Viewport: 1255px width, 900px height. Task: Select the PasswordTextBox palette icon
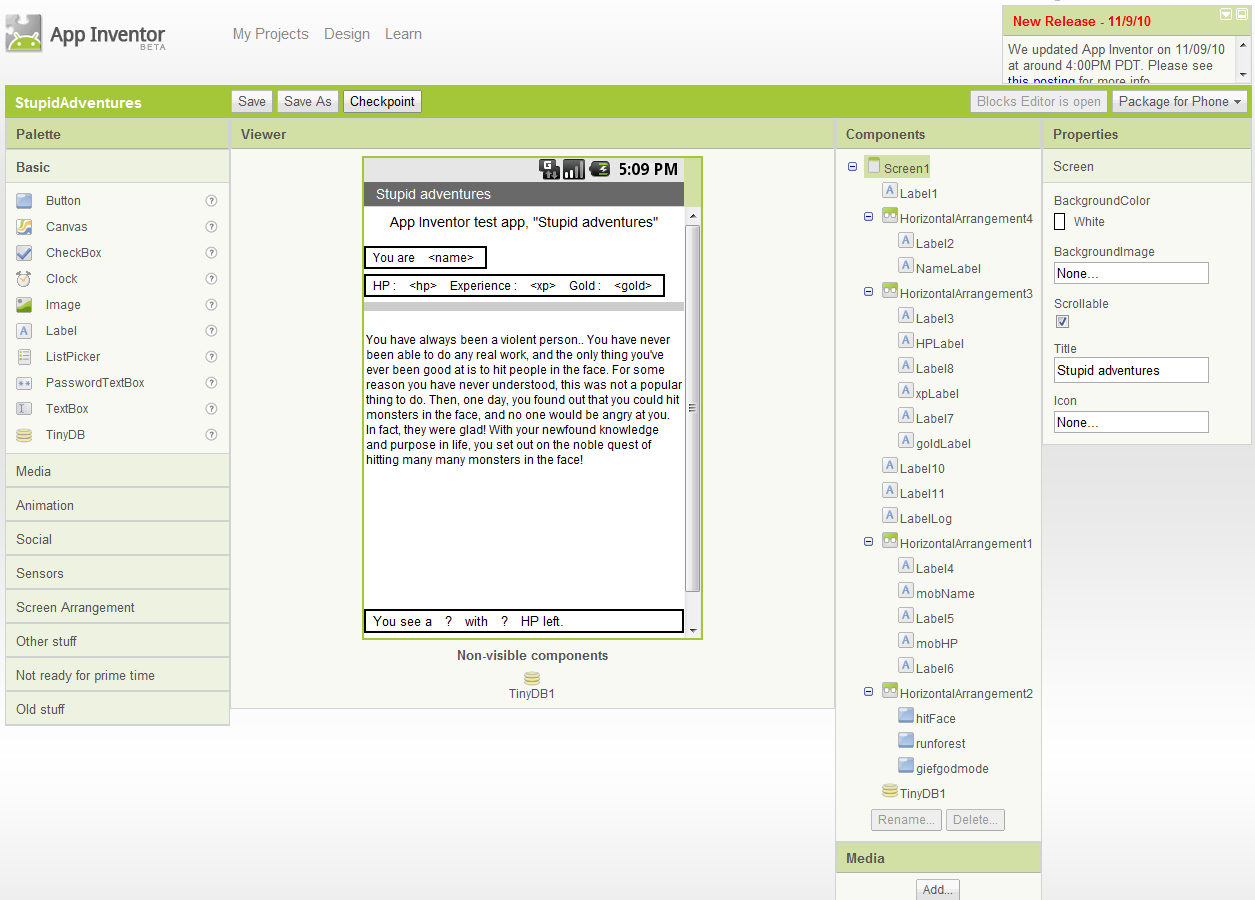tap(24, 383)
